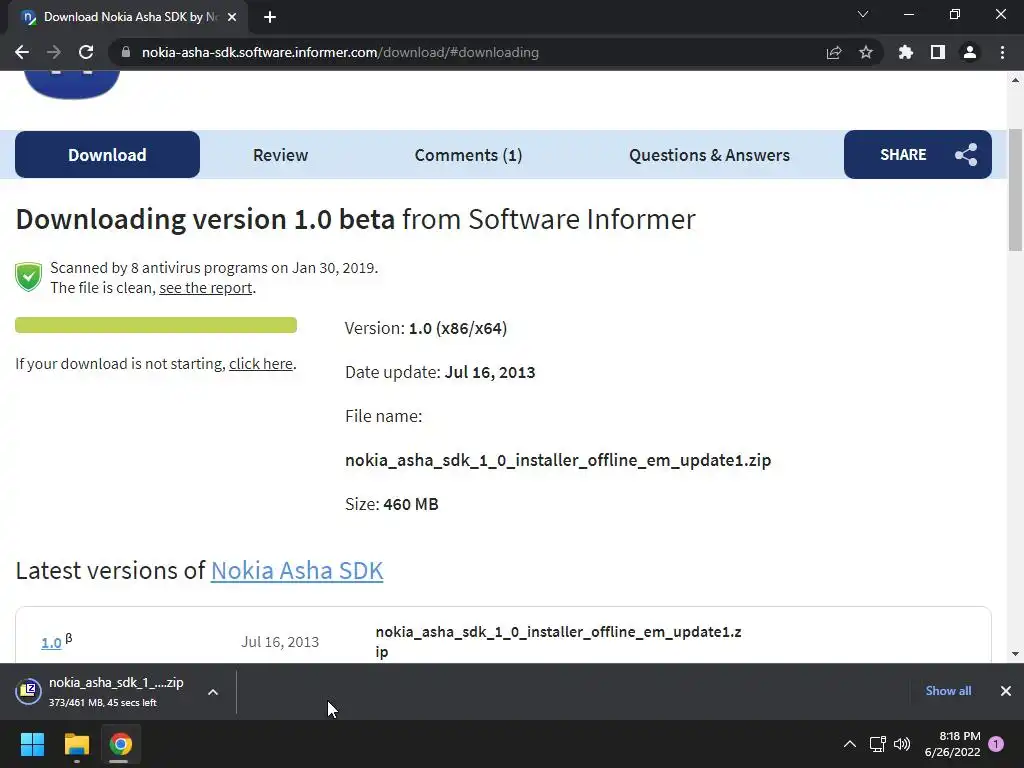1024x768 pixels.
Task: Close the downloads bar
Action: pyautogui.click(x=1006, y=691)
